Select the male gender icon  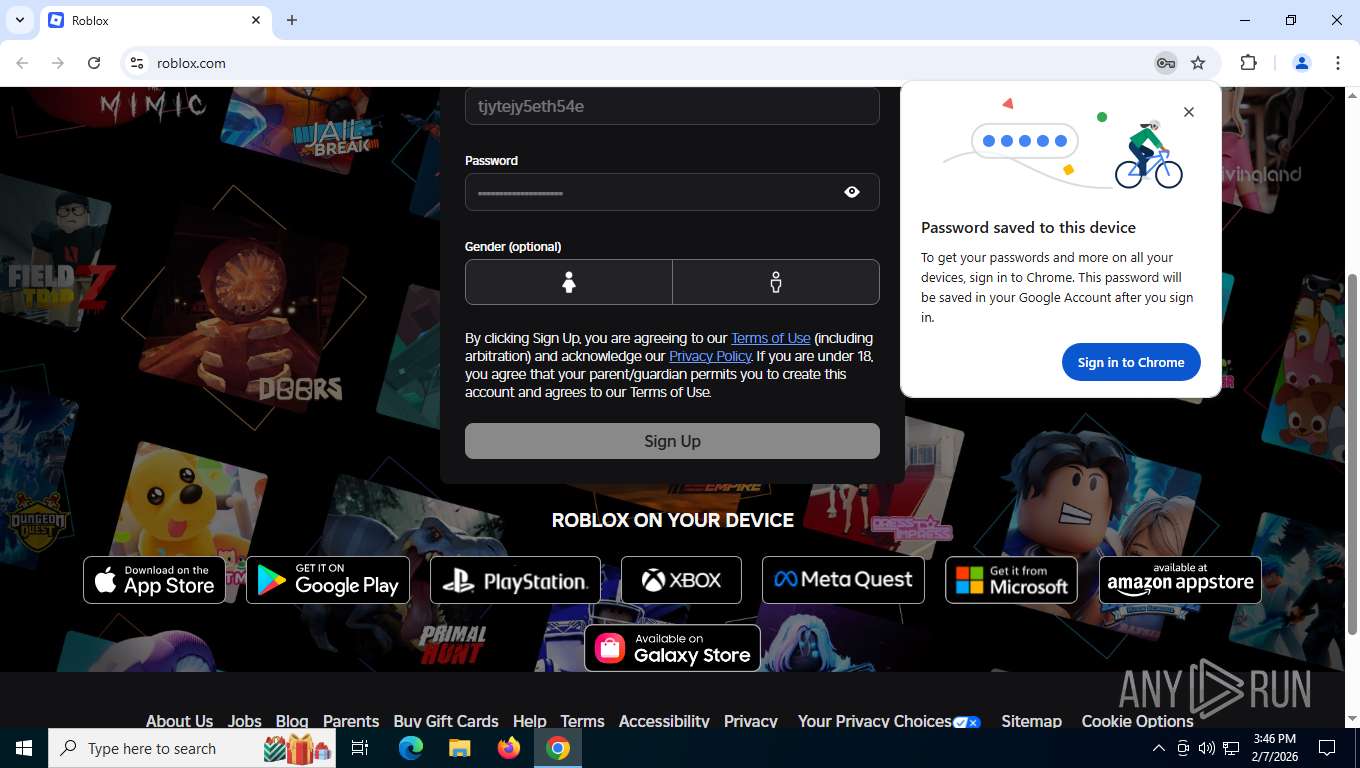coord(776,282)
